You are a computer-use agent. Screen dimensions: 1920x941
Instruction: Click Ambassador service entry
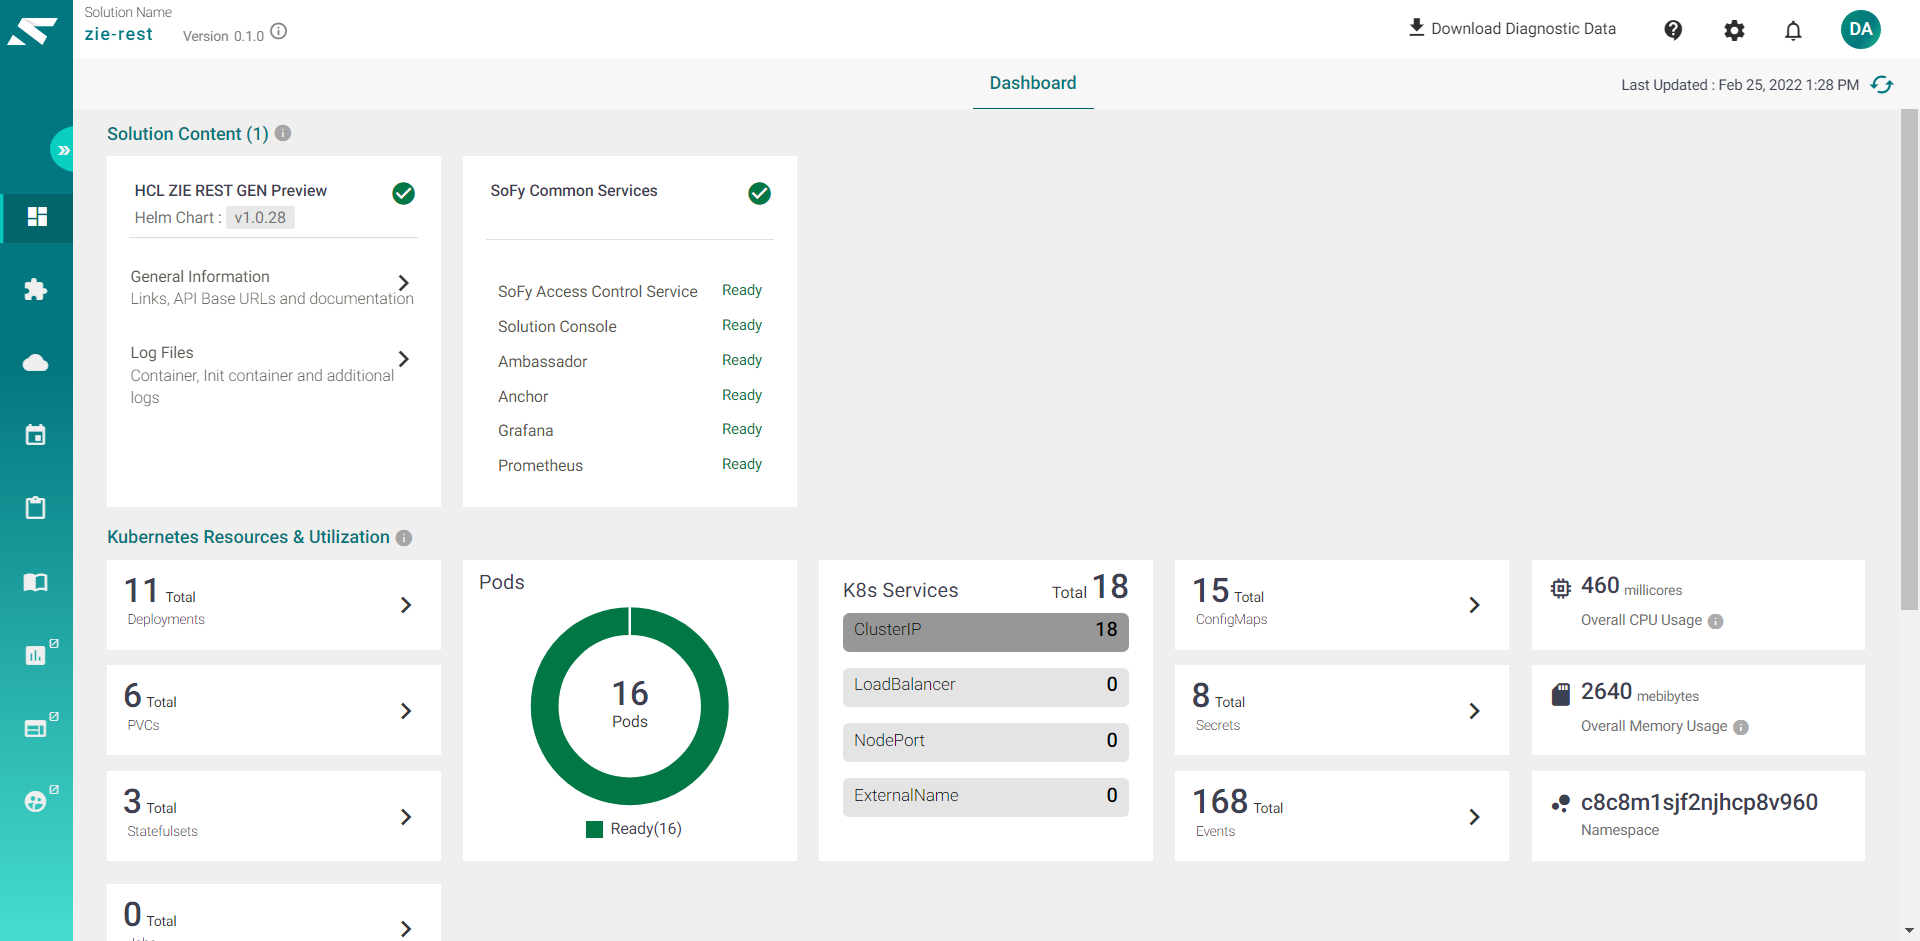(x=543, y=362)
